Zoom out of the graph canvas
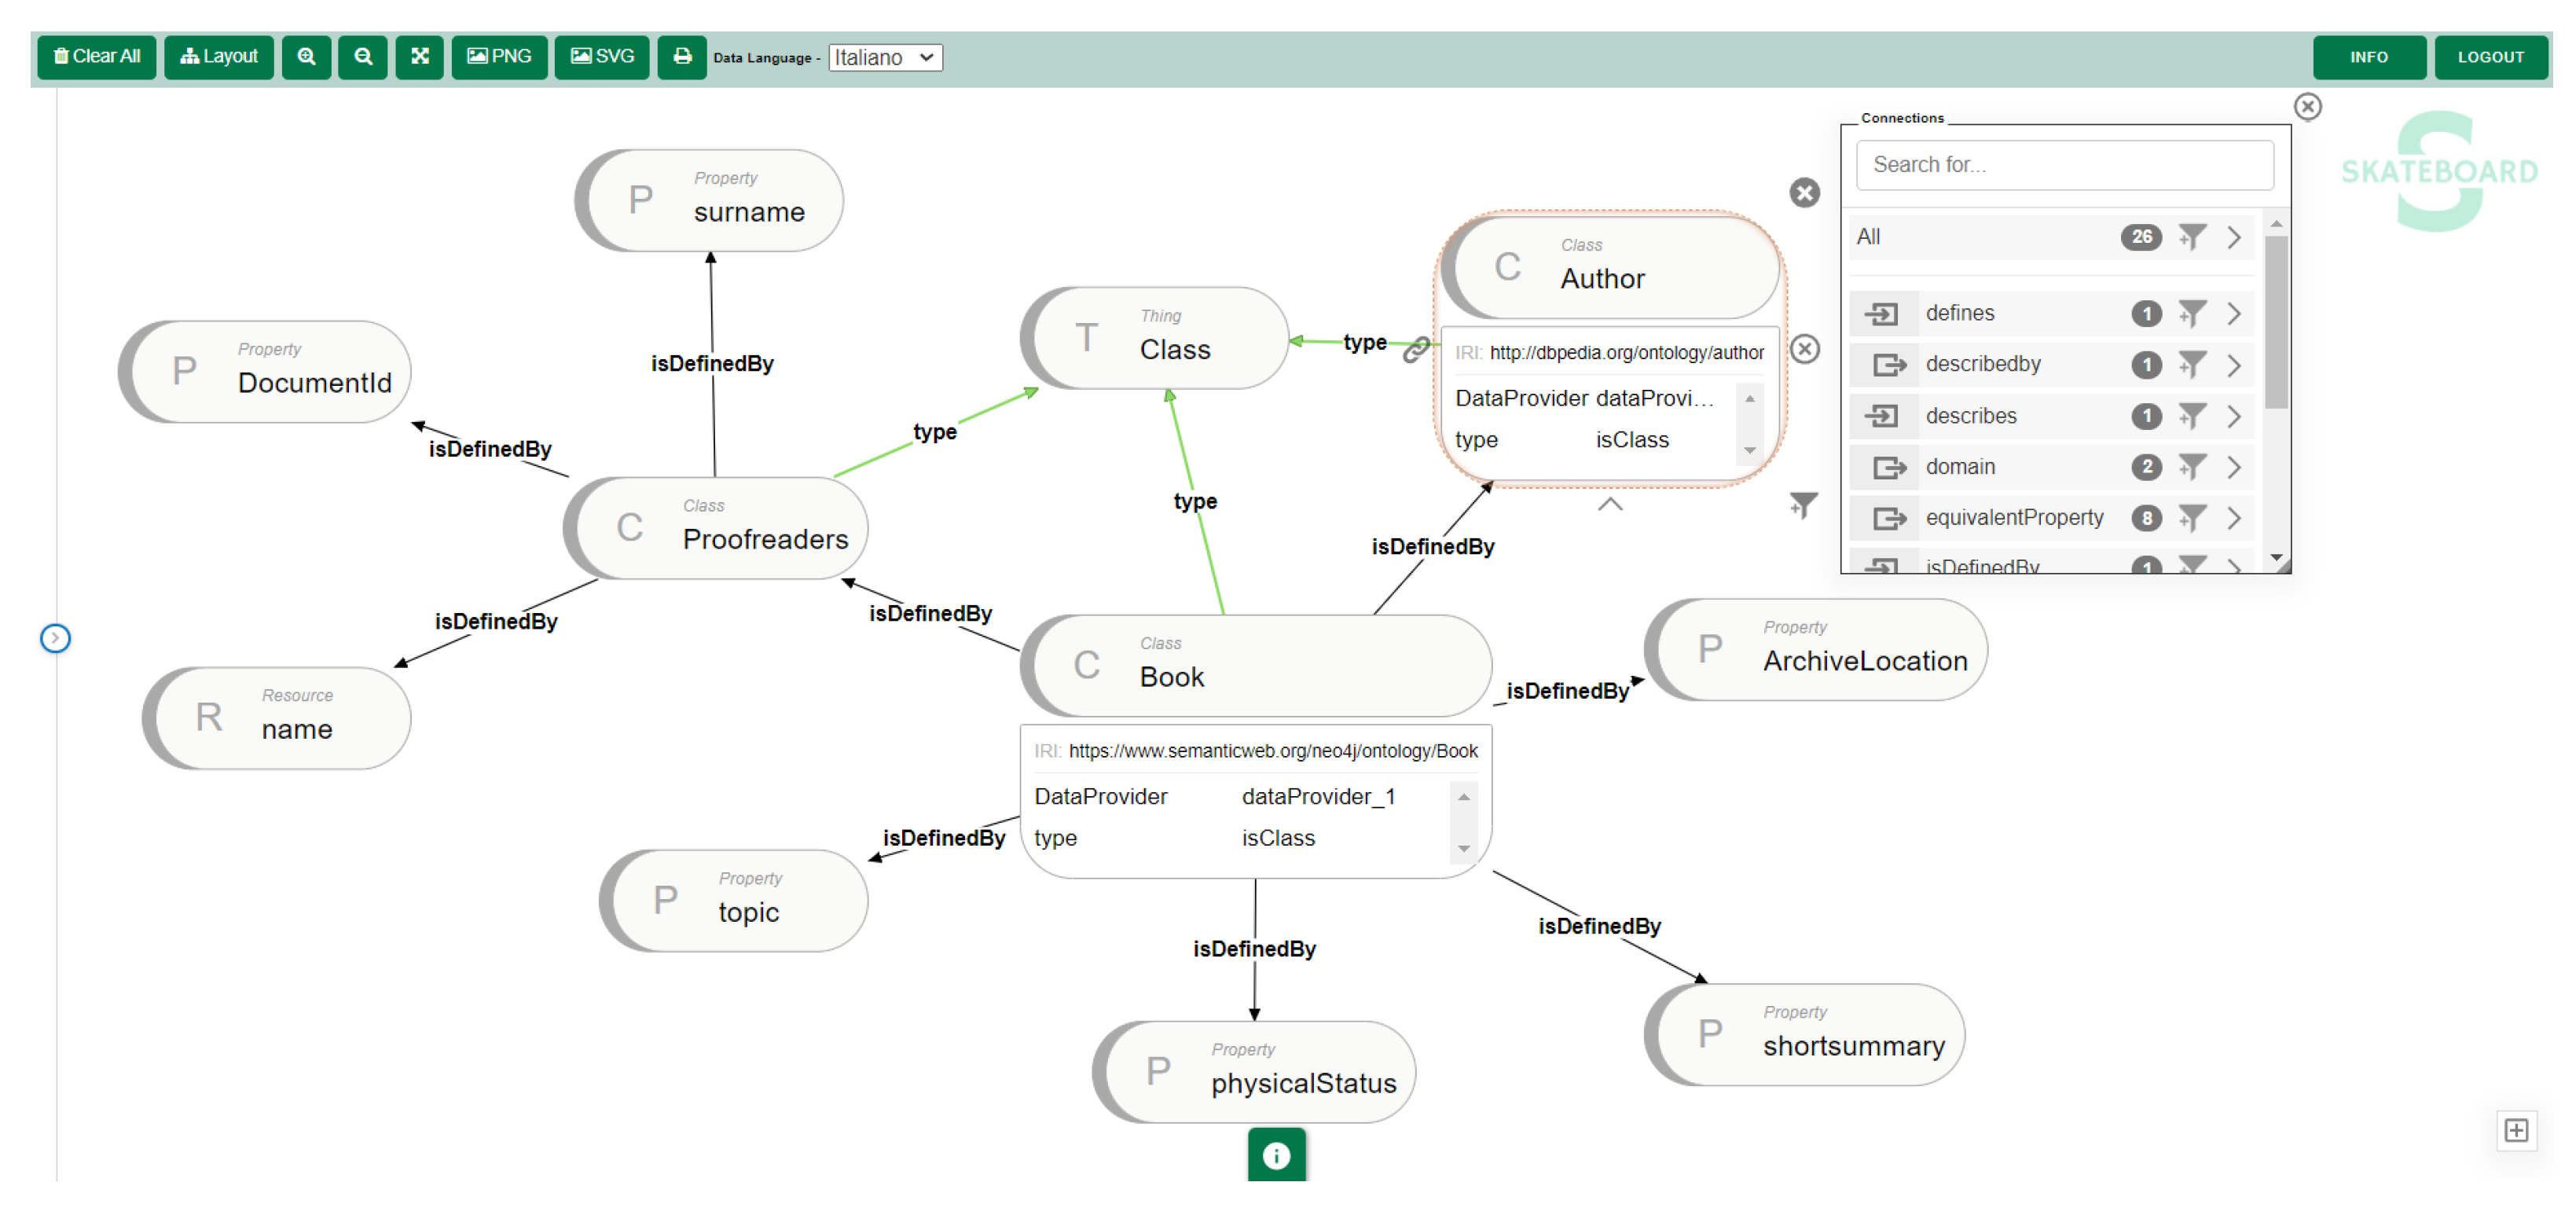Viewport: 2576px width, 1215px height. [363, 56]
